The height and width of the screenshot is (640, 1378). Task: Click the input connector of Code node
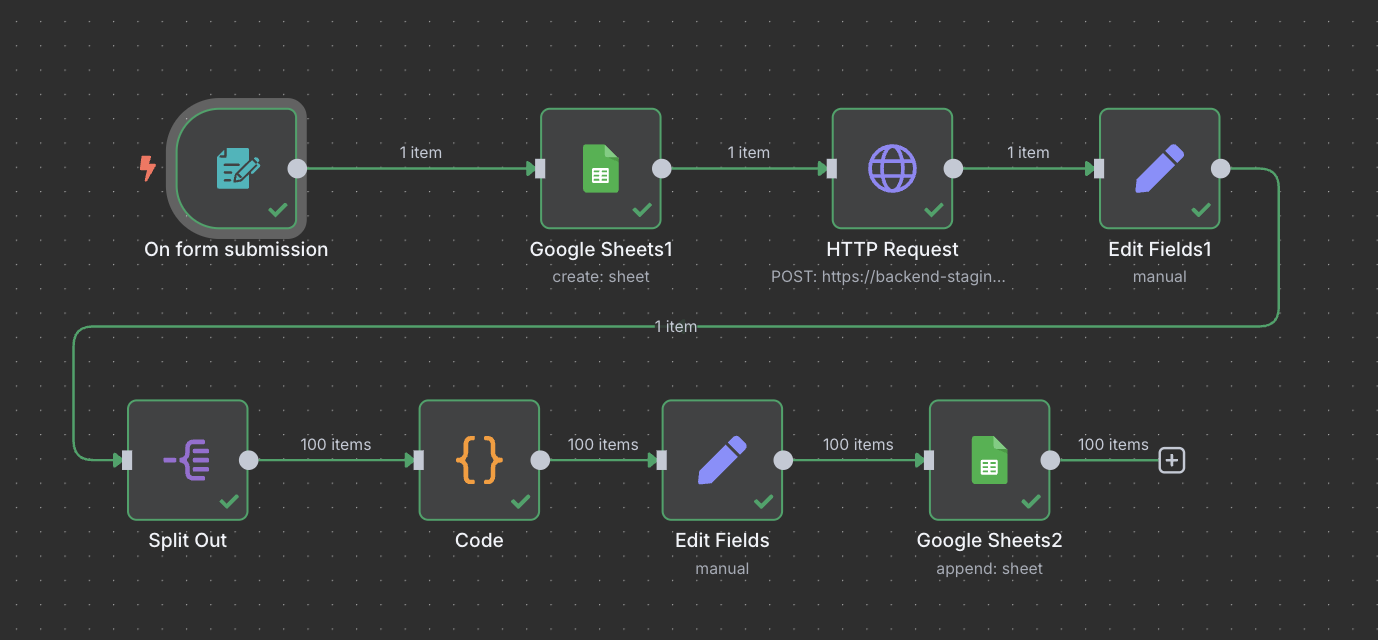419,460
